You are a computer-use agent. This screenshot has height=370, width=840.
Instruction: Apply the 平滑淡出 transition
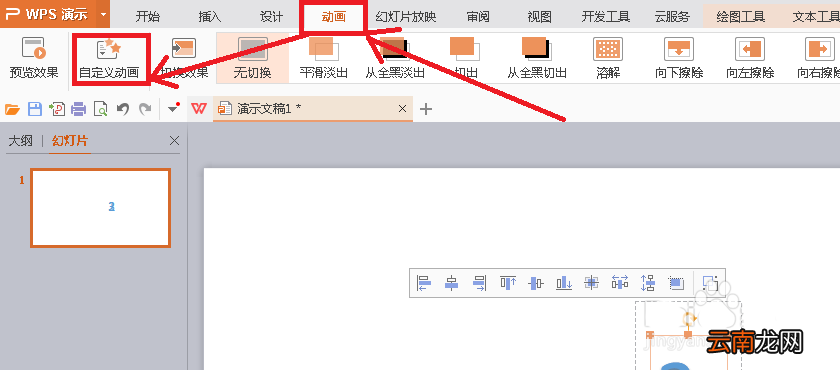[323, 58]
